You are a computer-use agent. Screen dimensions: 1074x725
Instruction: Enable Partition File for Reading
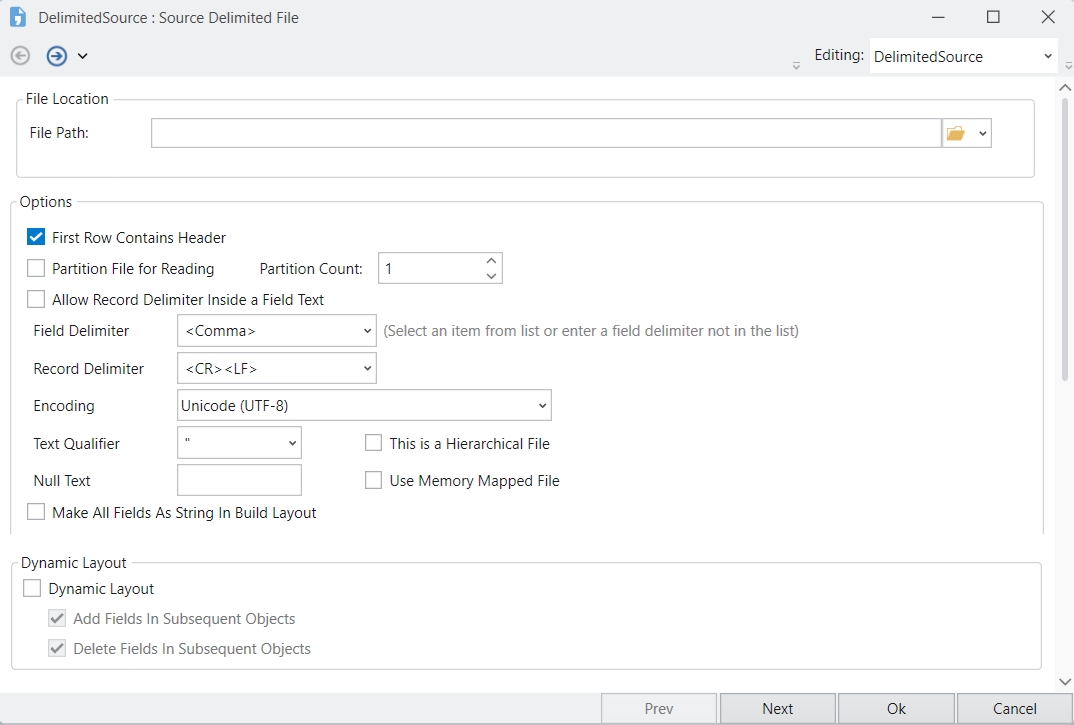(x=36, y=268)
